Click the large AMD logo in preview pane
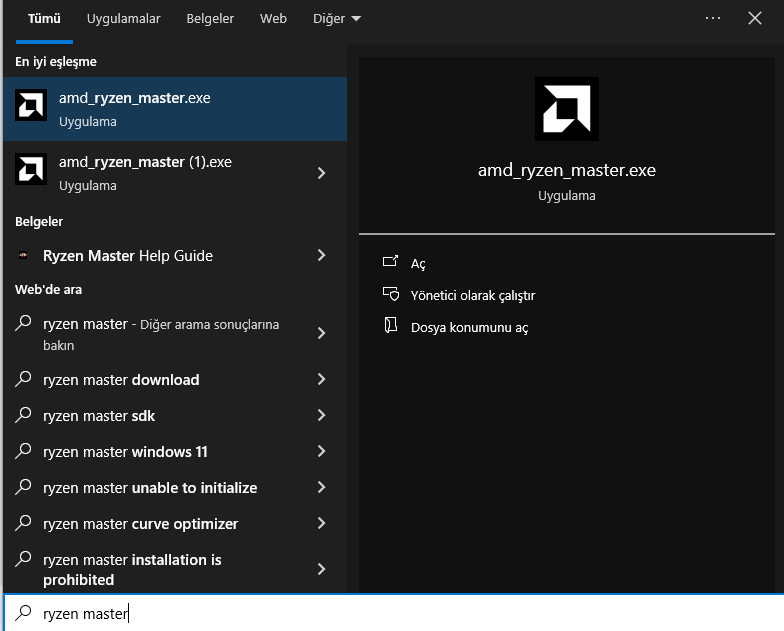Viewport: 784px width, 631px height. (567, 109)
